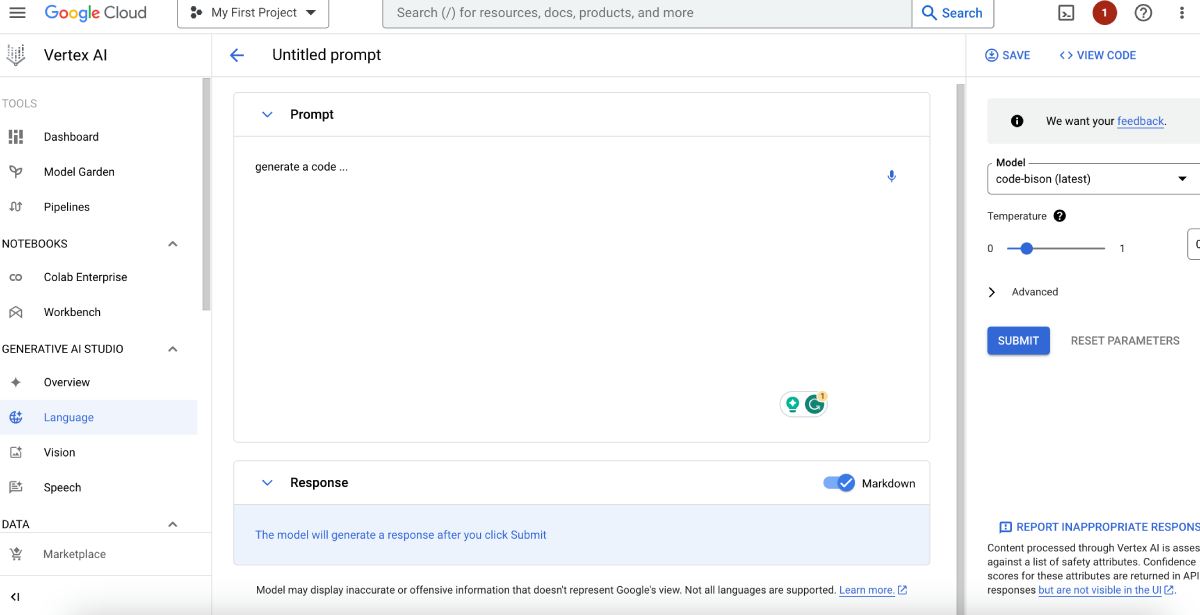Click inside the resource search field
The height and width of the screenshot is (615, 1200).
click(x=645, y=13)
